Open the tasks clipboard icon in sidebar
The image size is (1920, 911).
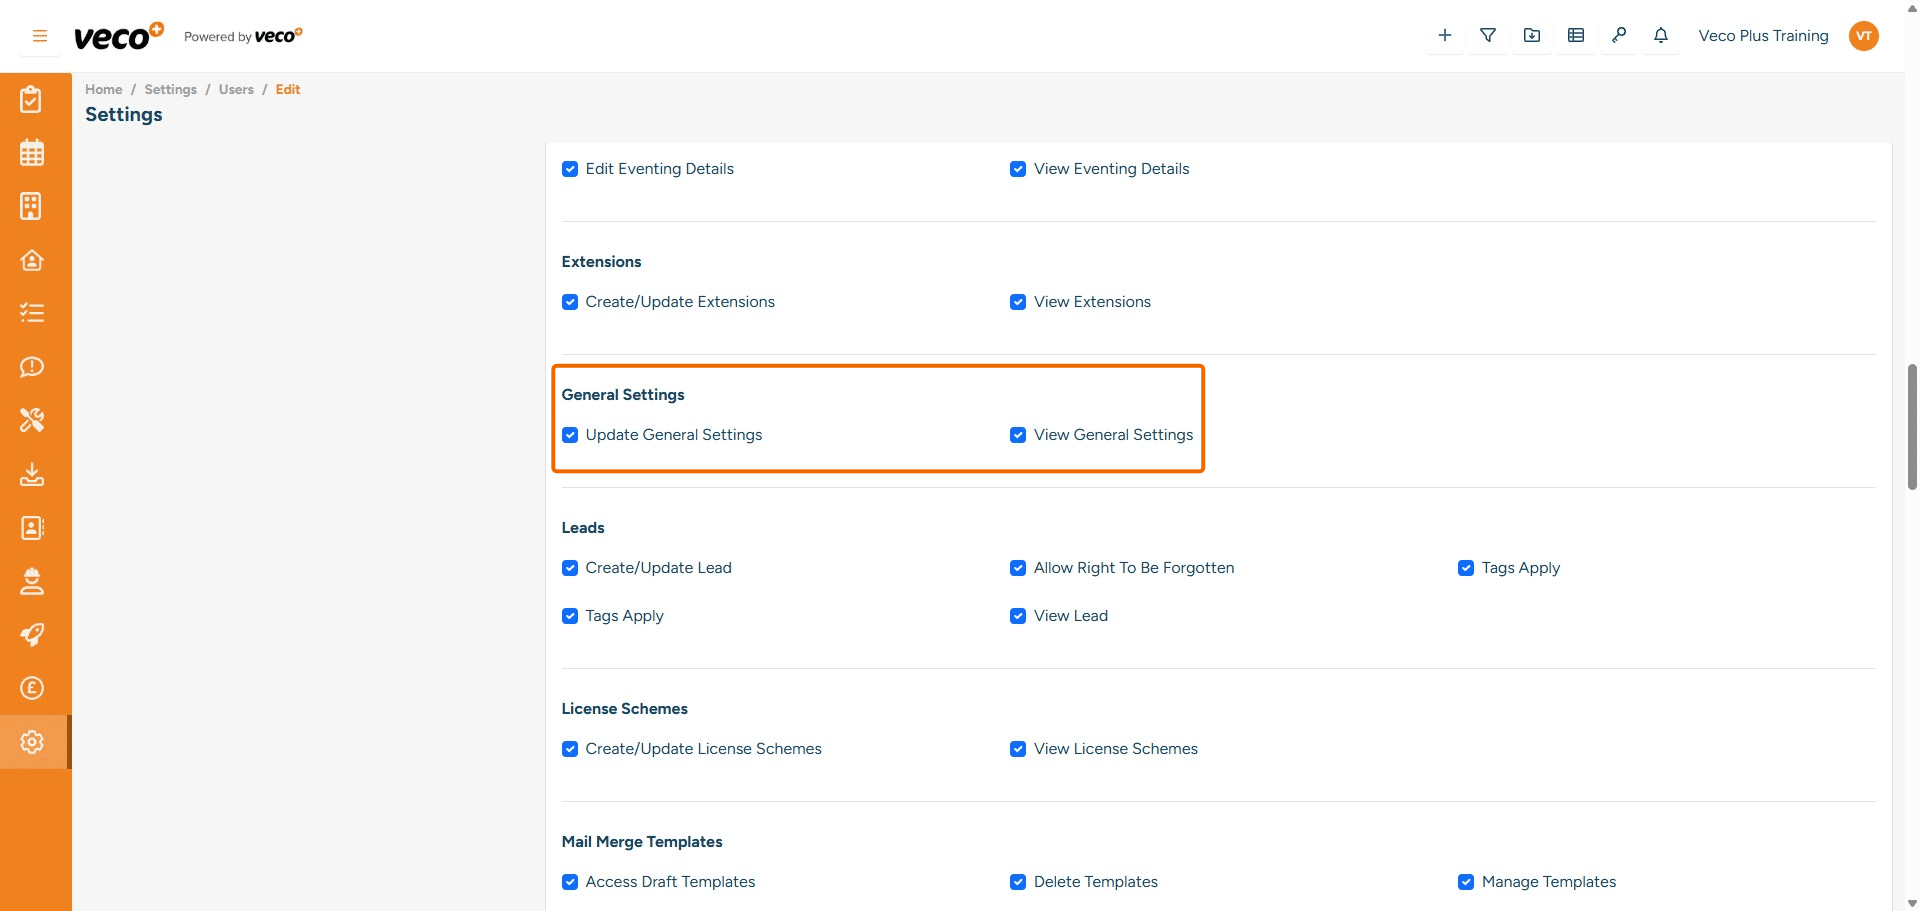(32, 98)
